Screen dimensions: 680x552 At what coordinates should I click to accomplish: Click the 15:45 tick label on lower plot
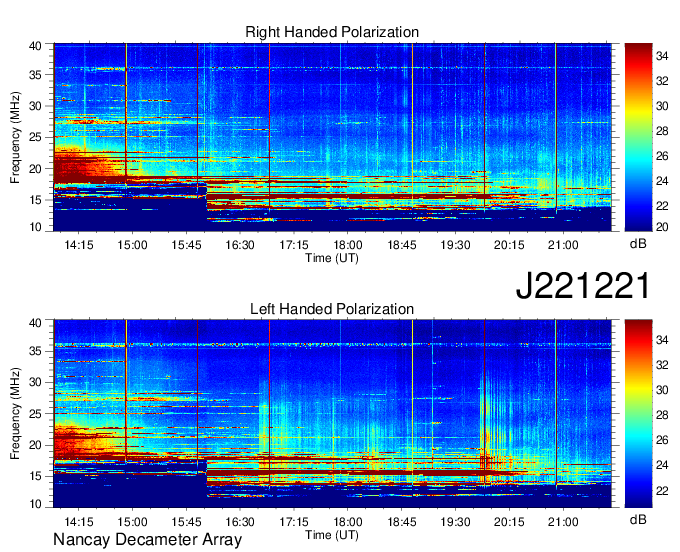pyautogui.click(x=186, y=522)
